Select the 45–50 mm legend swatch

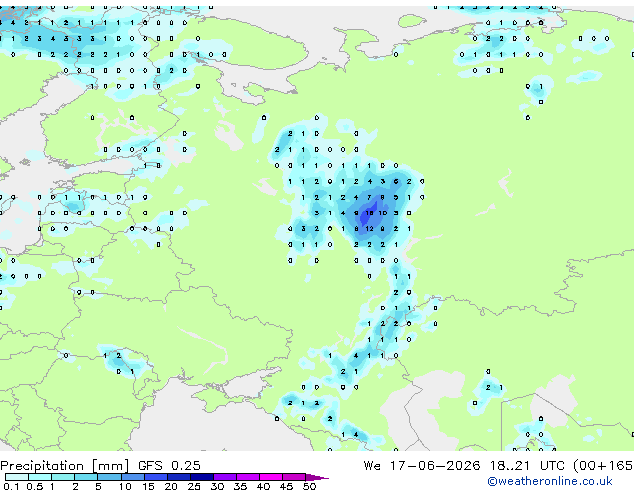tap(294, 477)
